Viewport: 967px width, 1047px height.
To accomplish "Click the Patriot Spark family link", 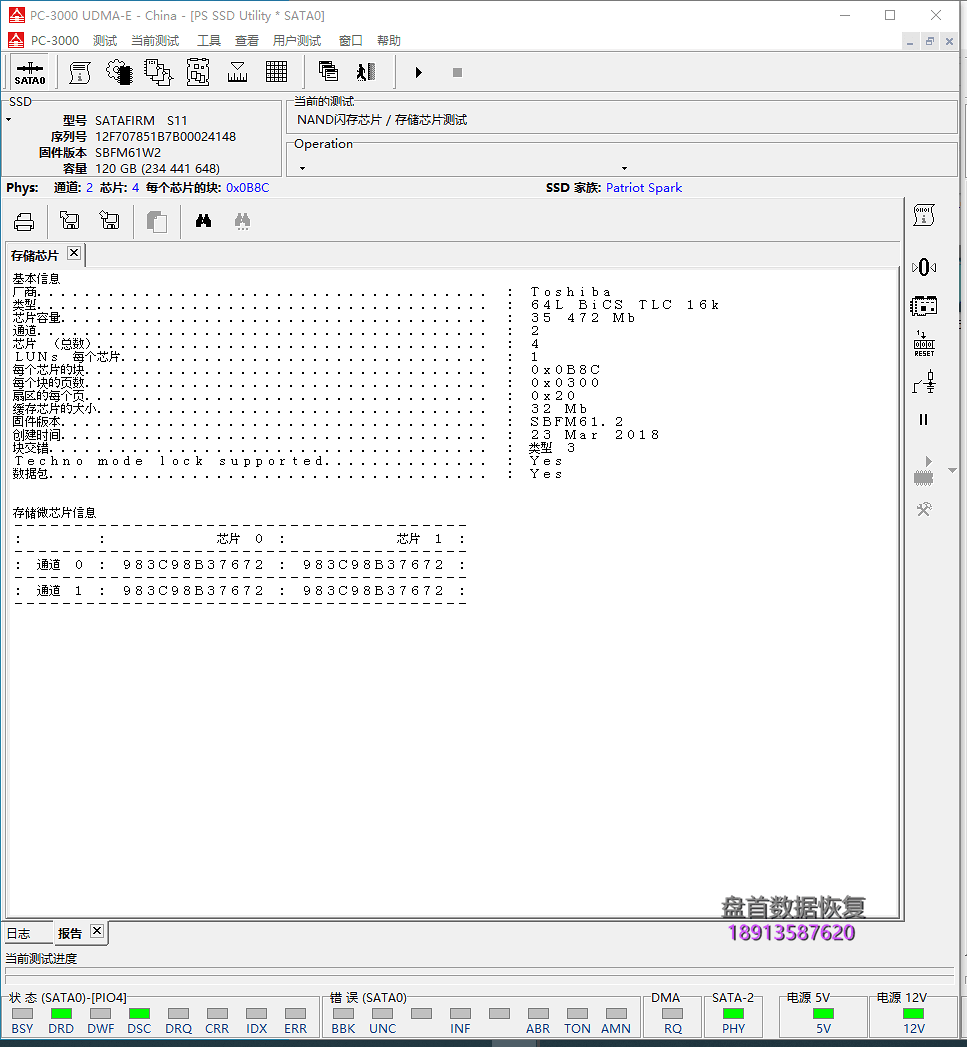I will pyautogui.click(x=644, y=188).
